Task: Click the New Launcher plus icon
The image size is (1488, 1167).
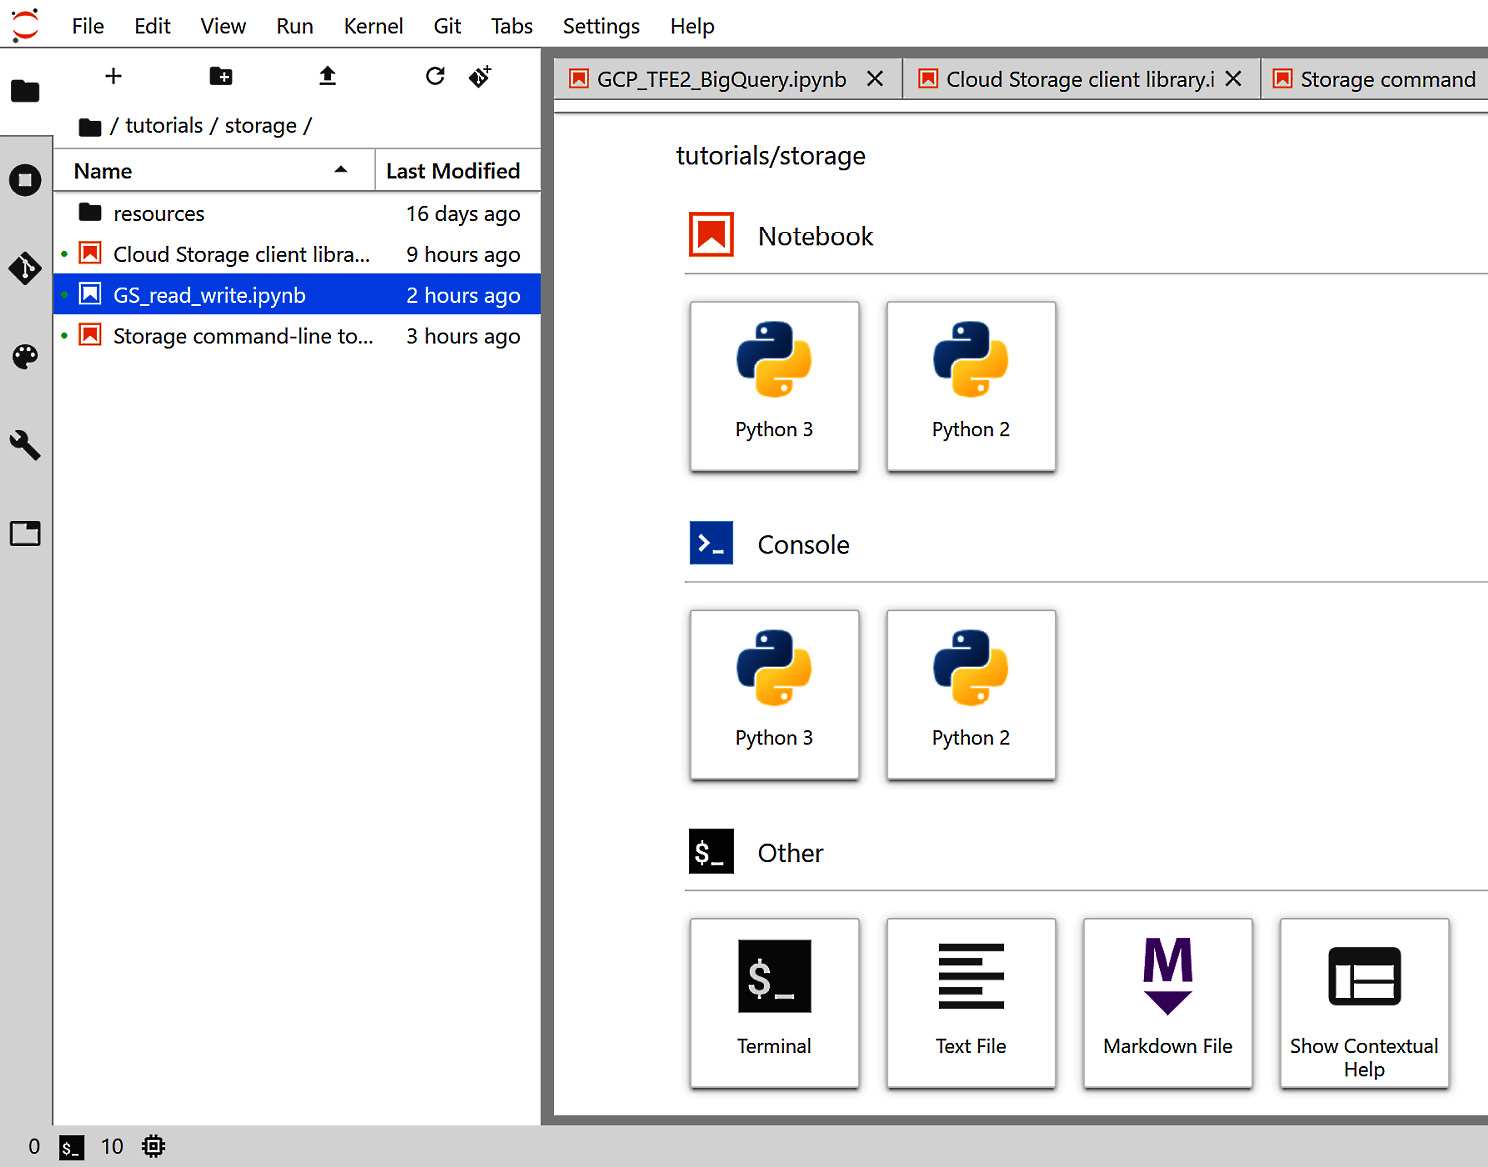Action: click(x=113, y=76)
